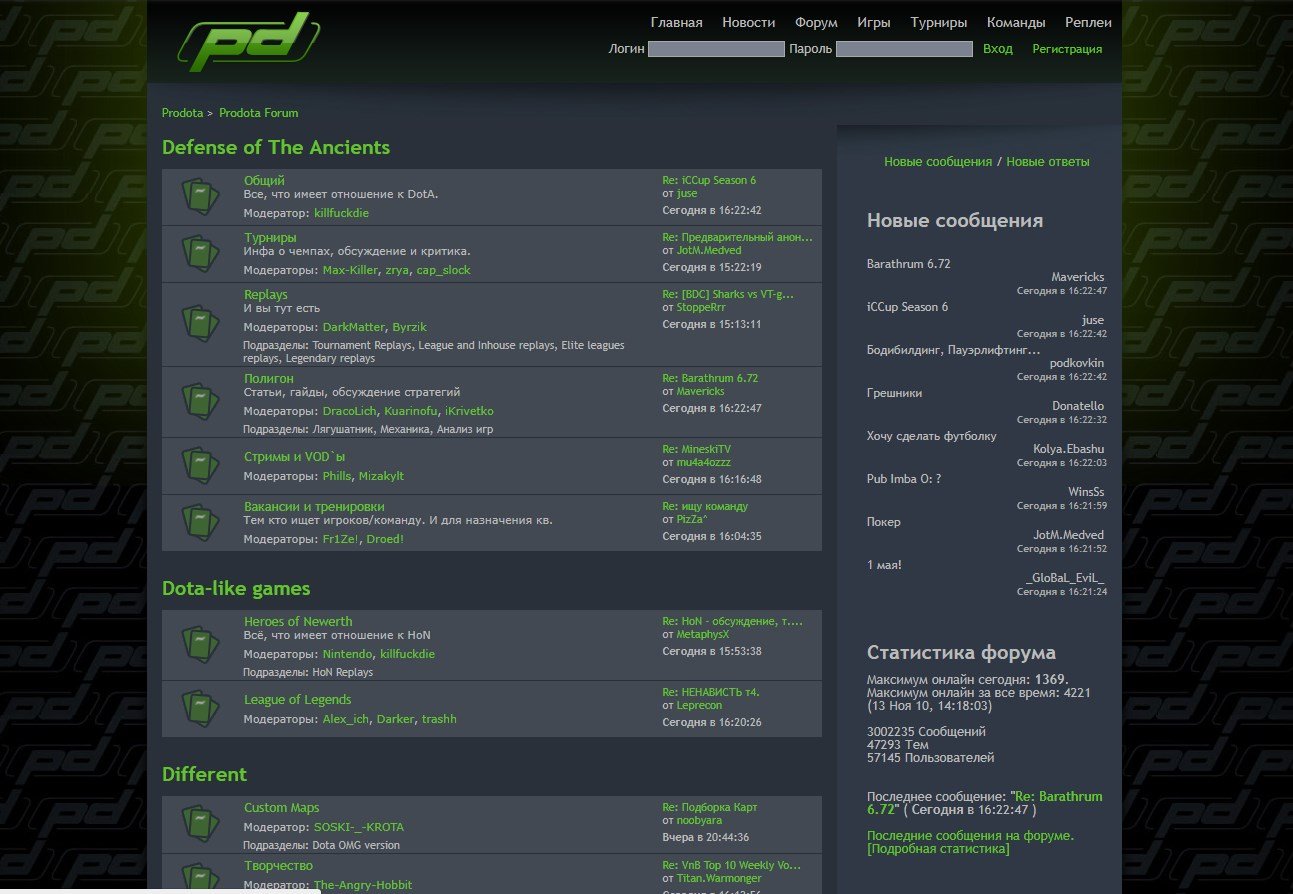Click the board icon beside League of Legends
The width and height of the screenshot is (1293, 894).
(x=201, y=708)
